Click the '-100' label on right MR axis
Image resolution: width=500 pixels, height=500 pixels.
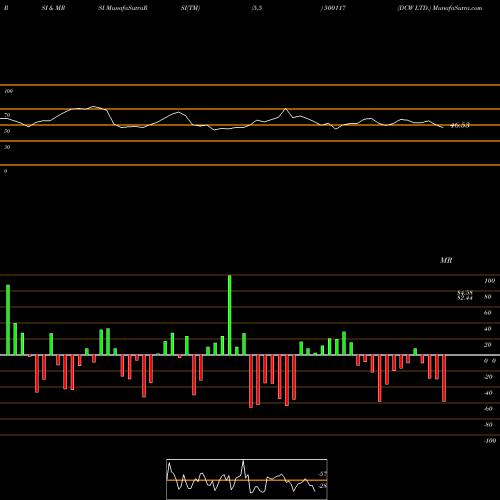point(490,441)
